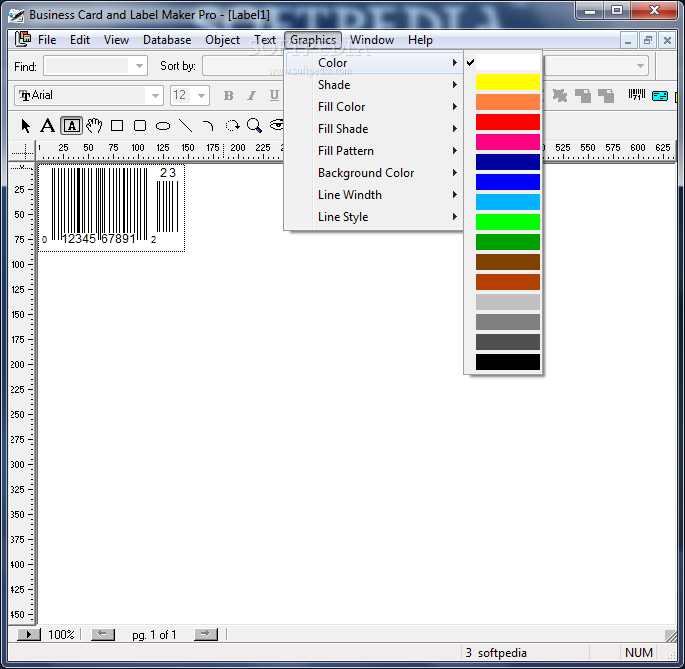This screenshot has height=669, width=685.
Task: Open the Window menu
Action: pos(372,40)
